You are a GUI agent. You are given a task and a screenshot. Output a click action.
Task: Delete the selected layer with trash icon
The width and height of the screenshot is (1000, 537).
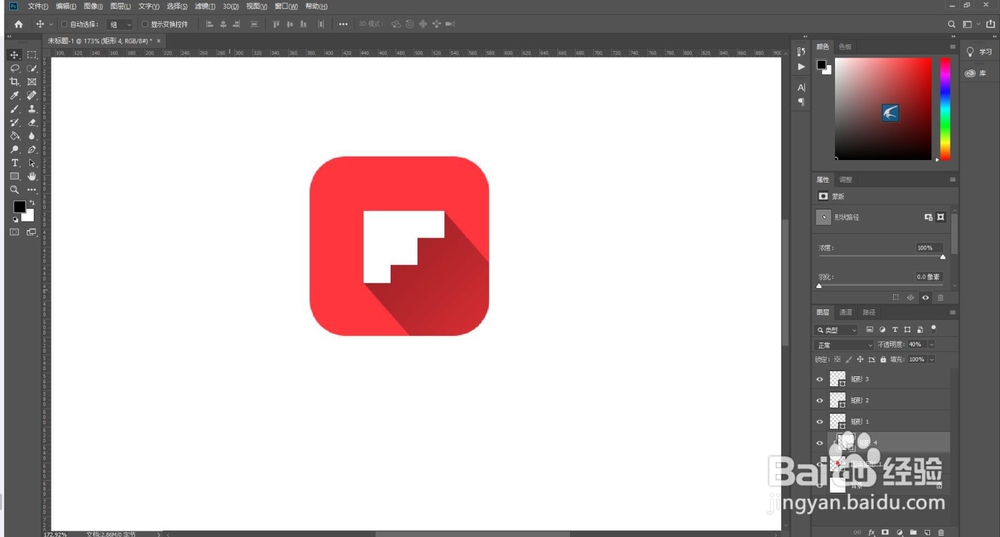tap(941, 532)
